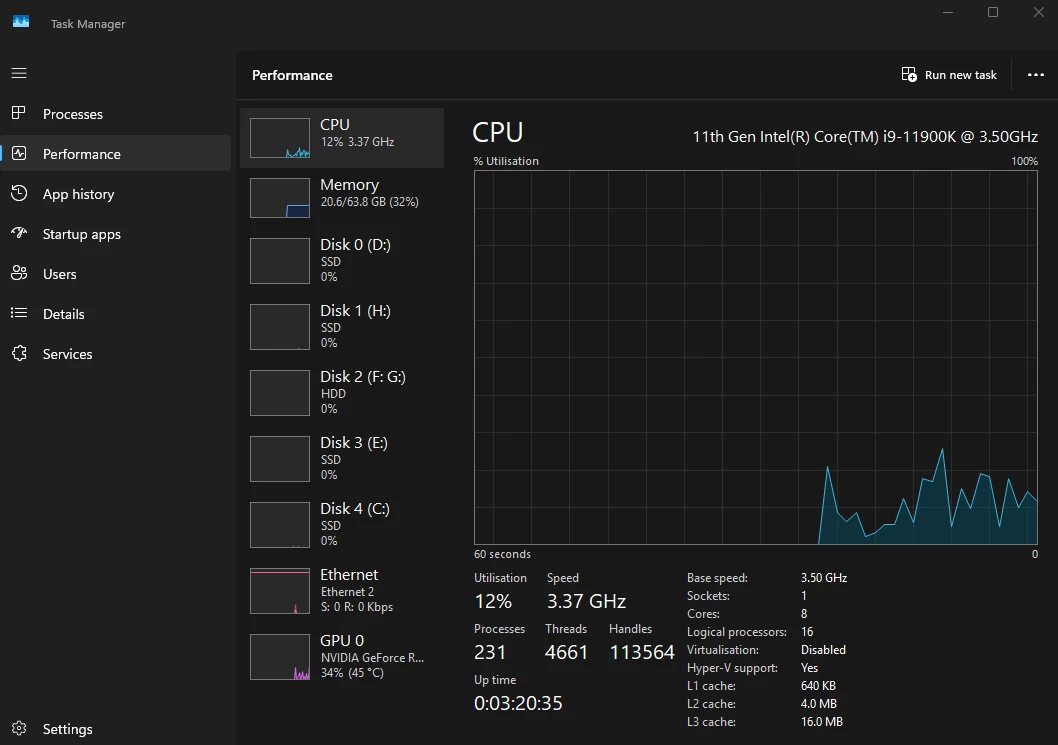This screenshot has height=745, width=1058.
Task: Select the Memory mini graph thumbnail
Action: coord(280,198)
